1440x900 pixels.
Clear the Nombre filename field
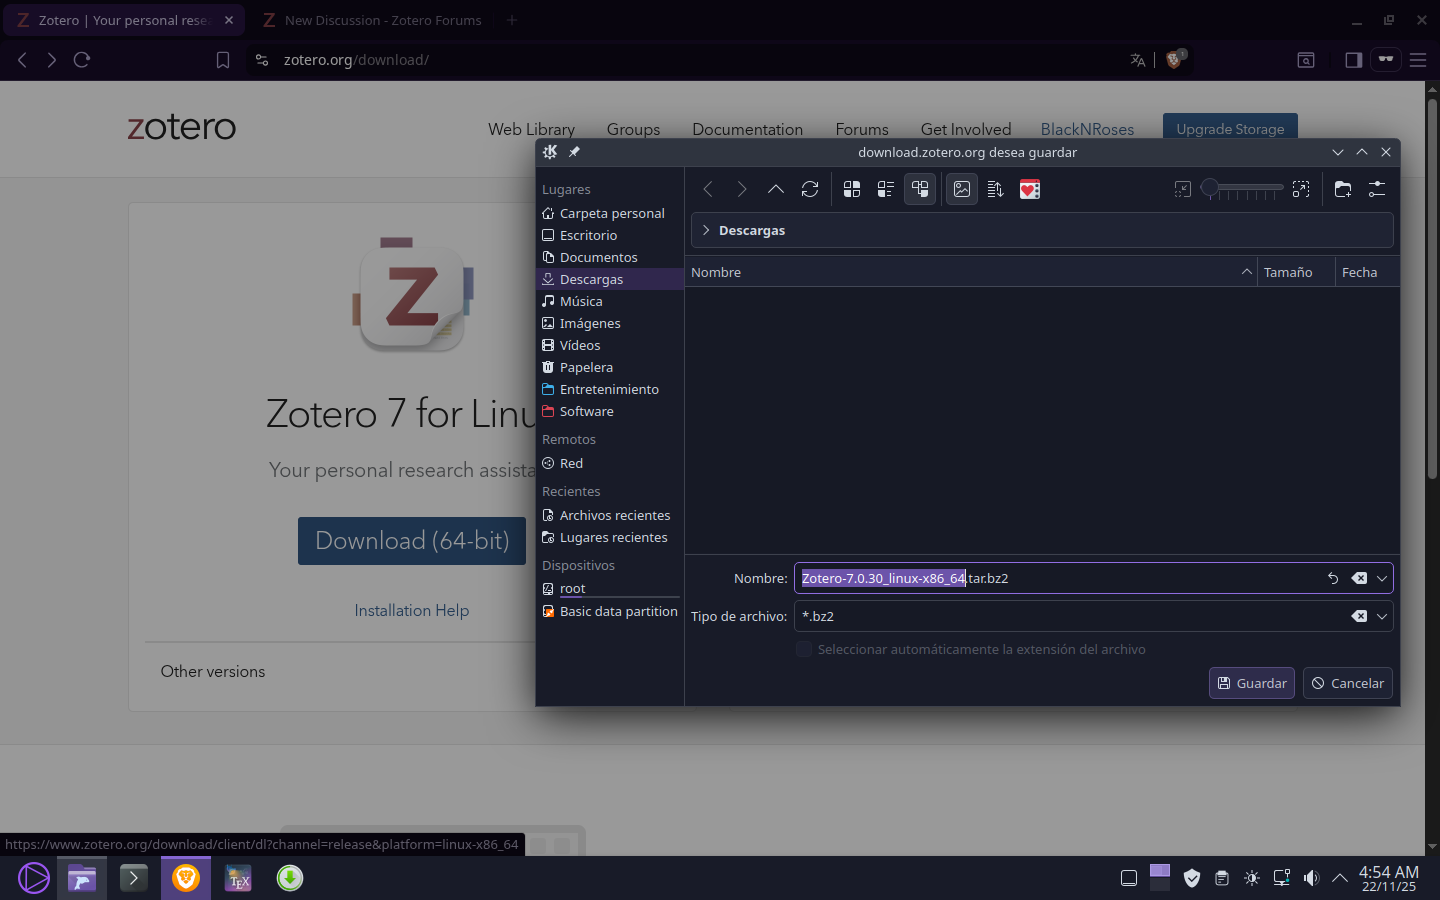point(1359,578)
